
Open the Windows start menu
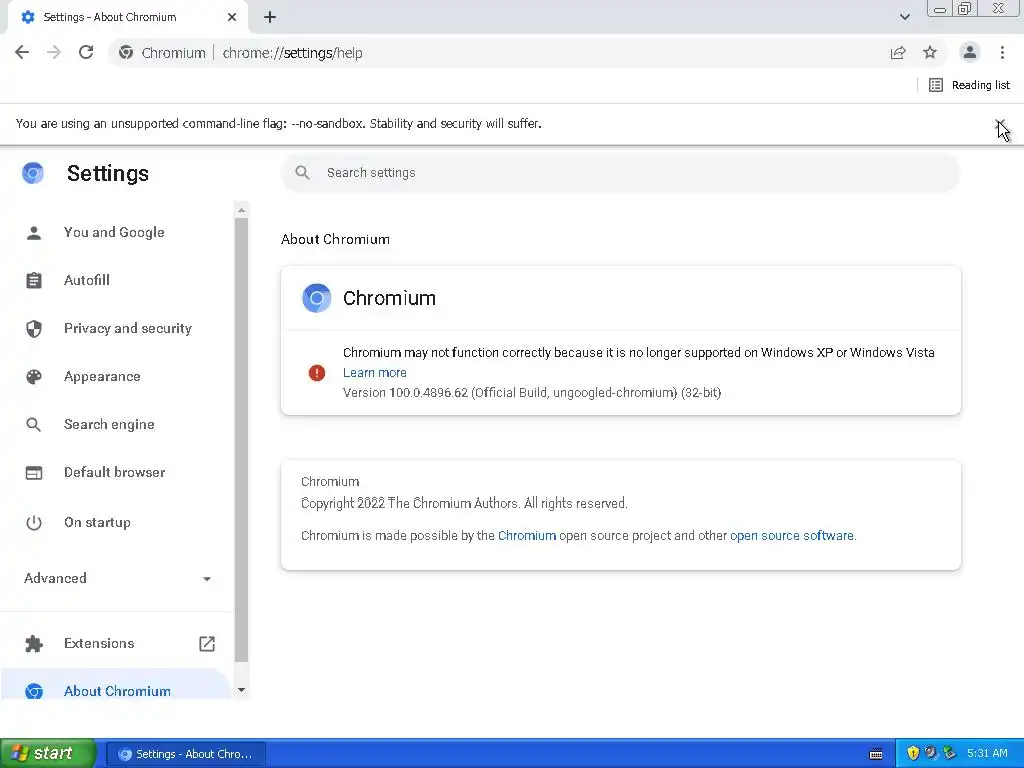tap(48, 753)
